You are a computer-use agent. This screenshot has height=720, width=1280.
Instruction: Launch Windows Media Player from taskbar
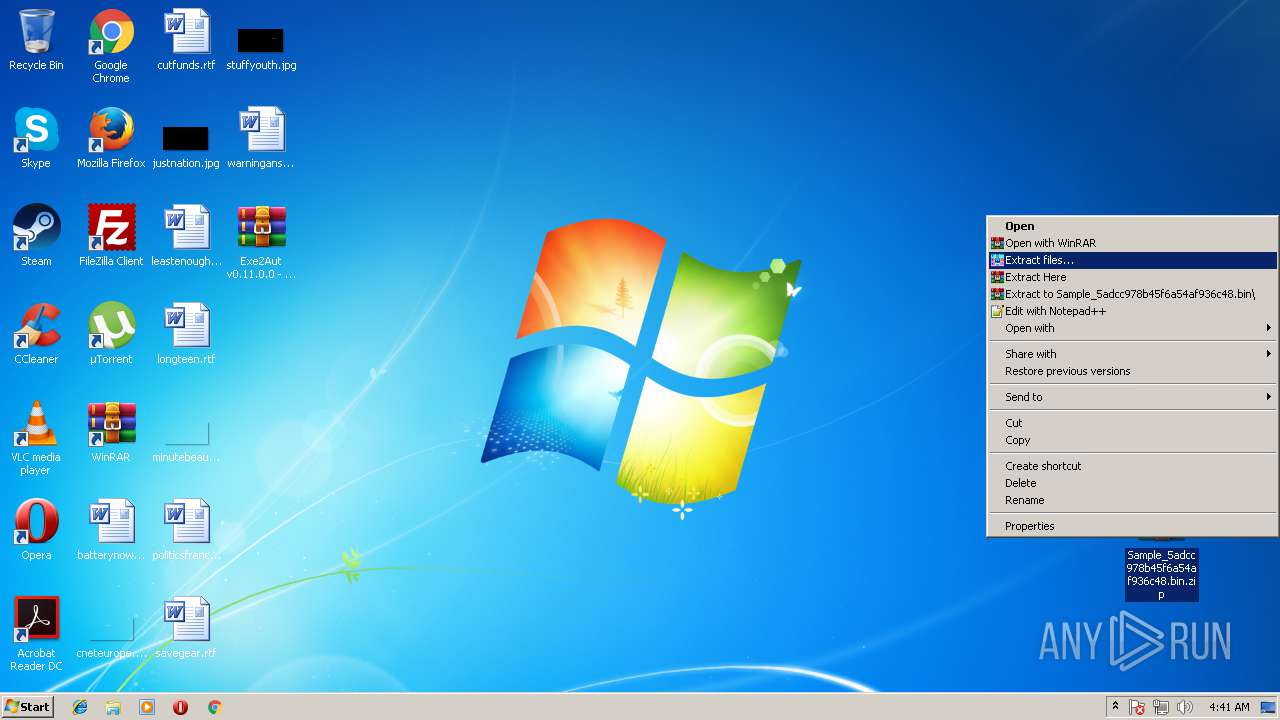point(147,707)
